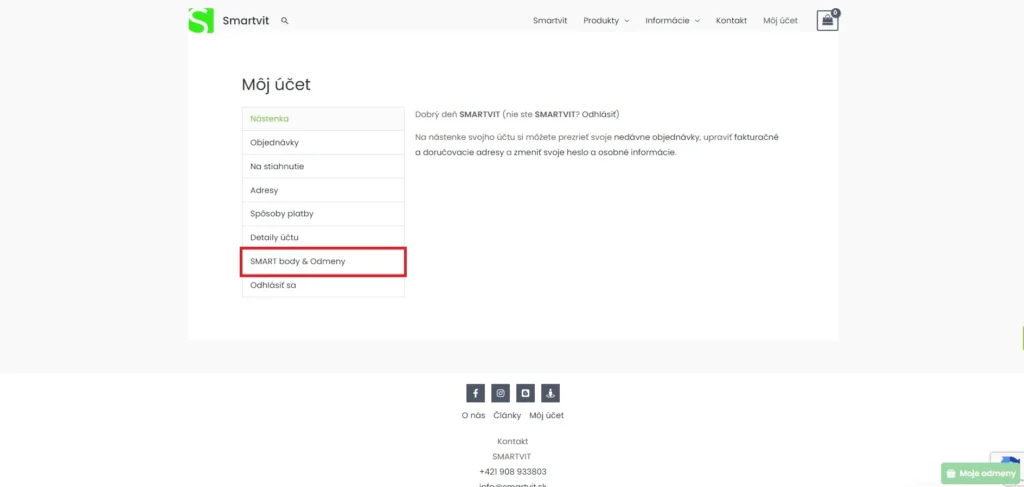This screenshot has height=487, width=1024.
Task: Open the search magnifier icon
Action: [285, 20]
